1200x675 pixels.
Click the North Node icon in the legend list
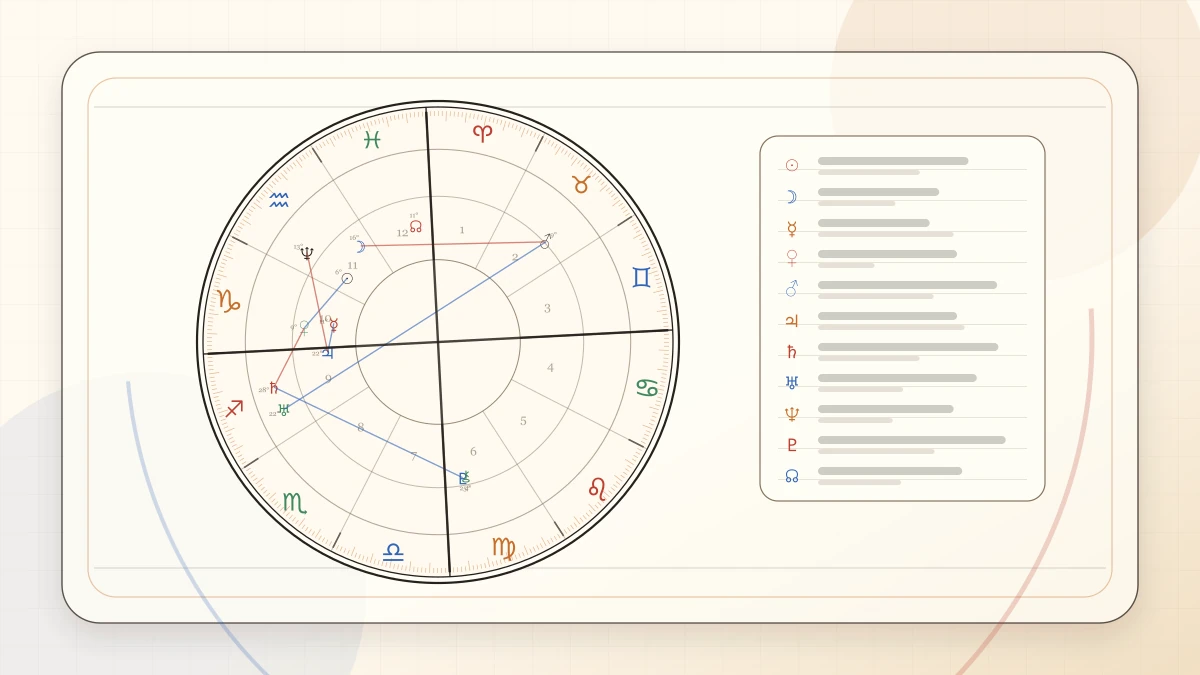pyautogui.click(x=792, y=476)
